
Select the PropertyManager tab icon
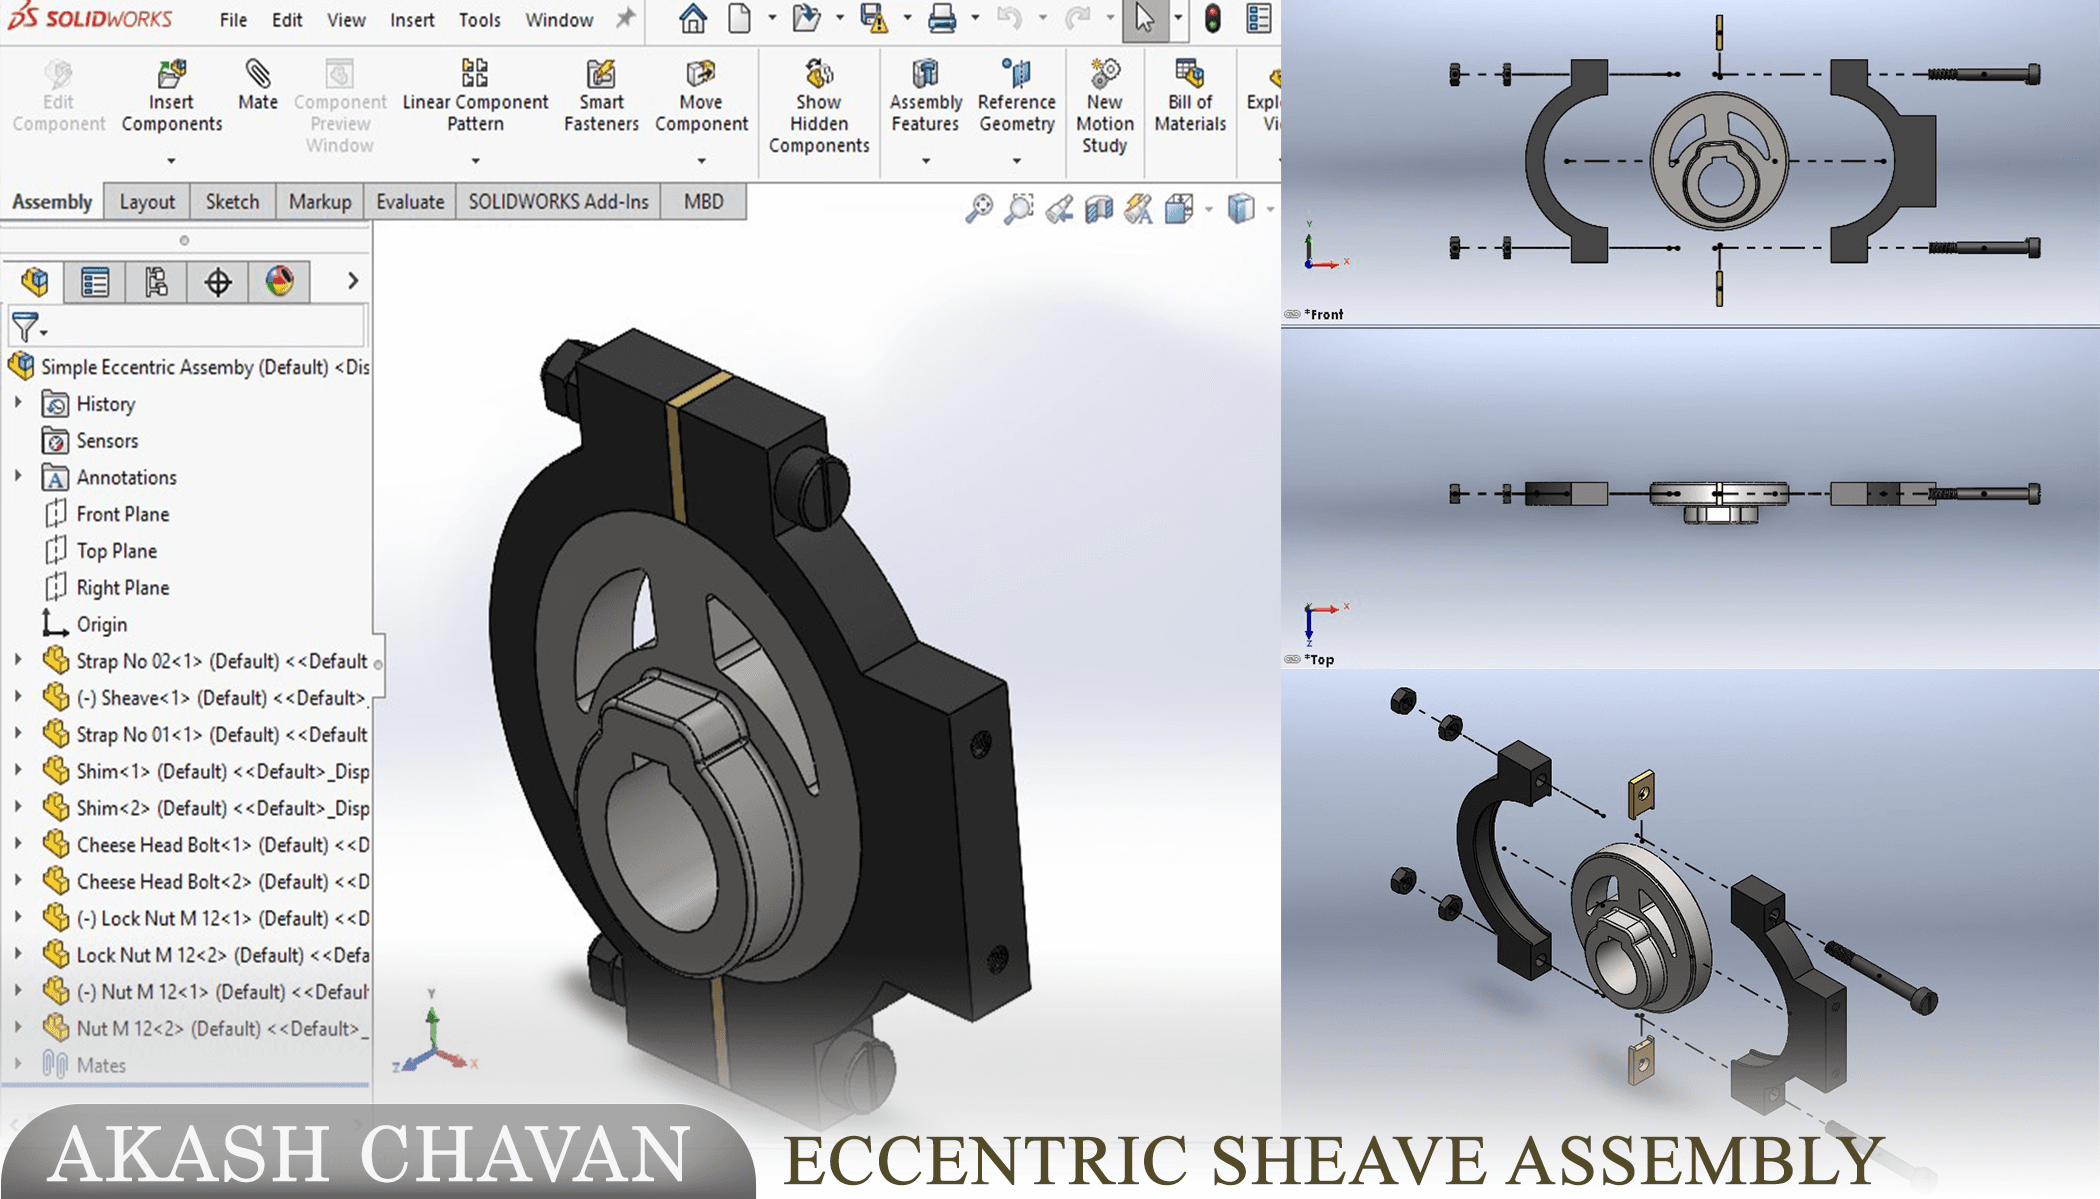(x=95, y=282)
